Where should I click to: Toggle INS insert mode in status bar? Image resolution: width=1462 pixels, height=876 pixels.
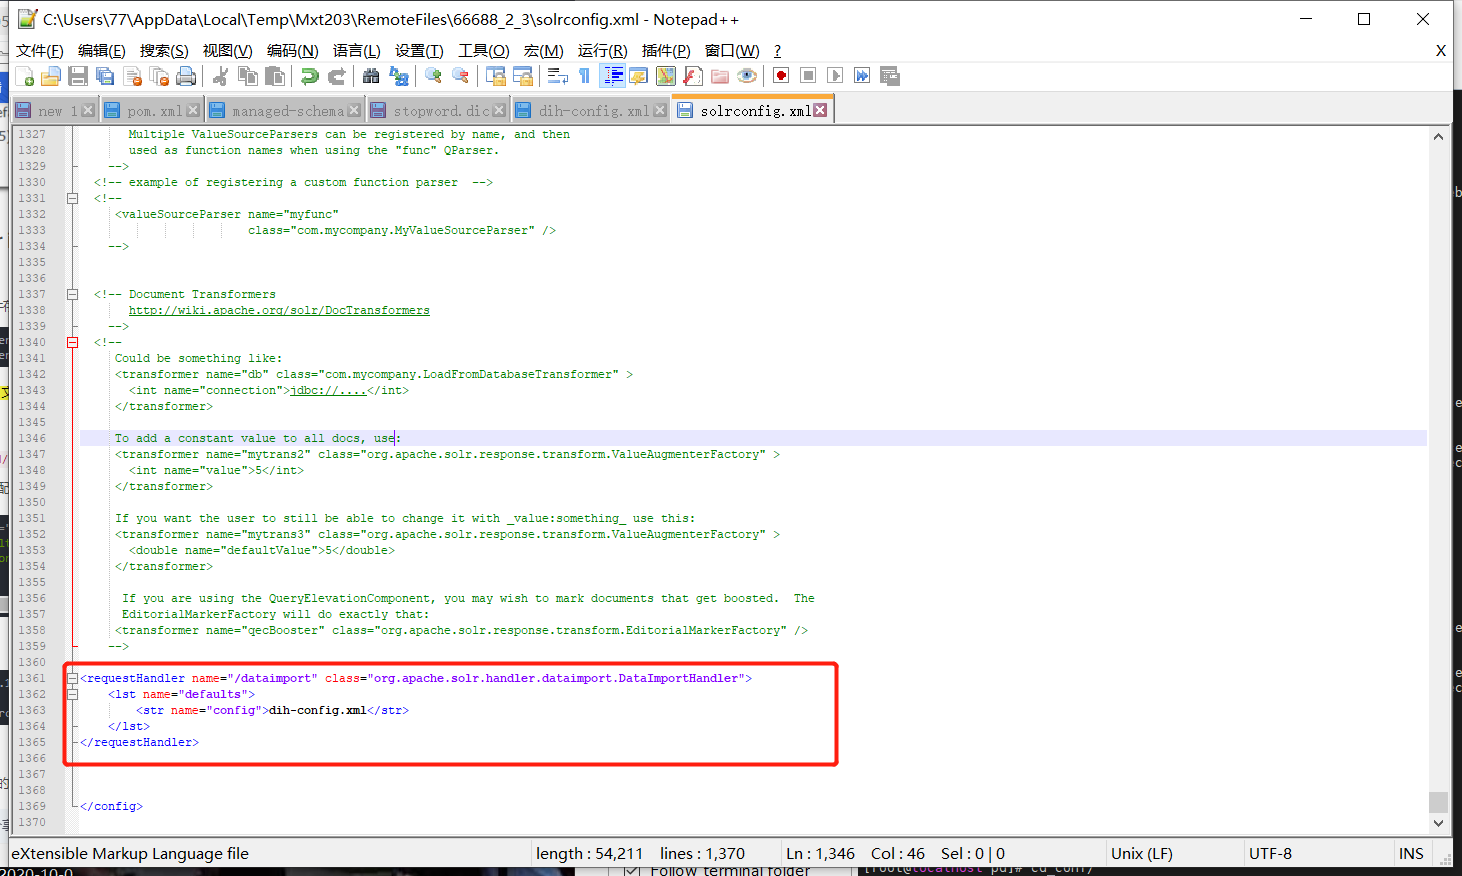pos(1411,853)
